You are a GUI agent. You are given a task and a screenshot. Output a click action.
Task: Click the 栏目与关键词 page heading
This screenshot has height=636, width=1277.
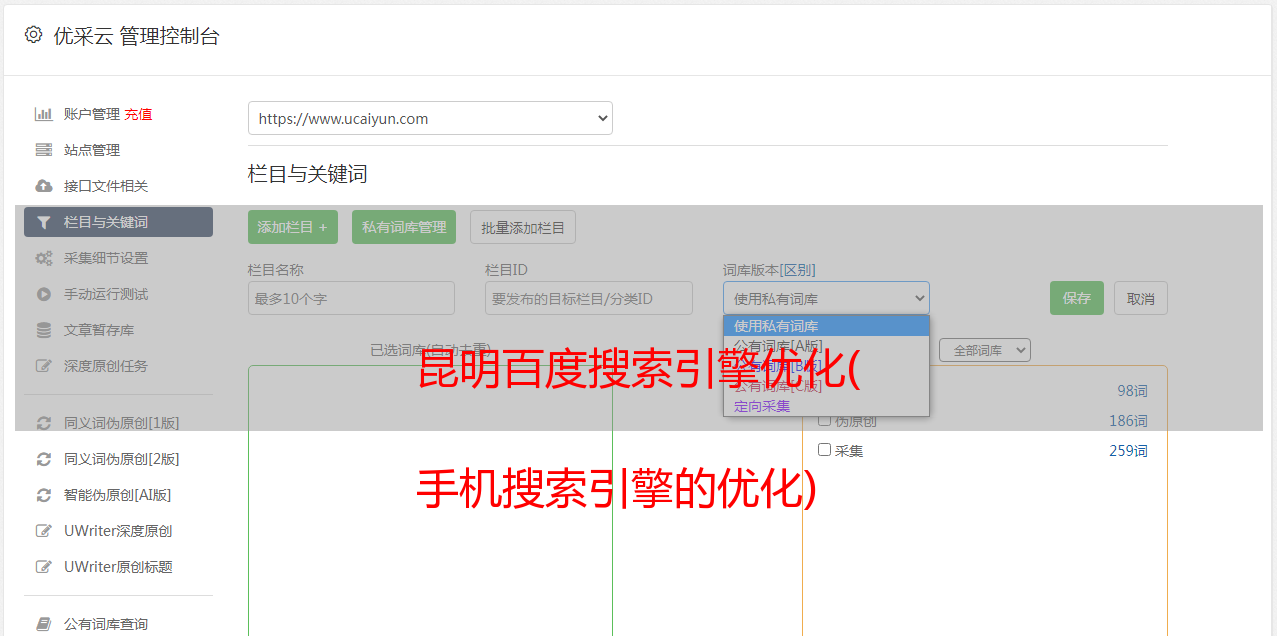pyautogui.click(x=308, y=174)
